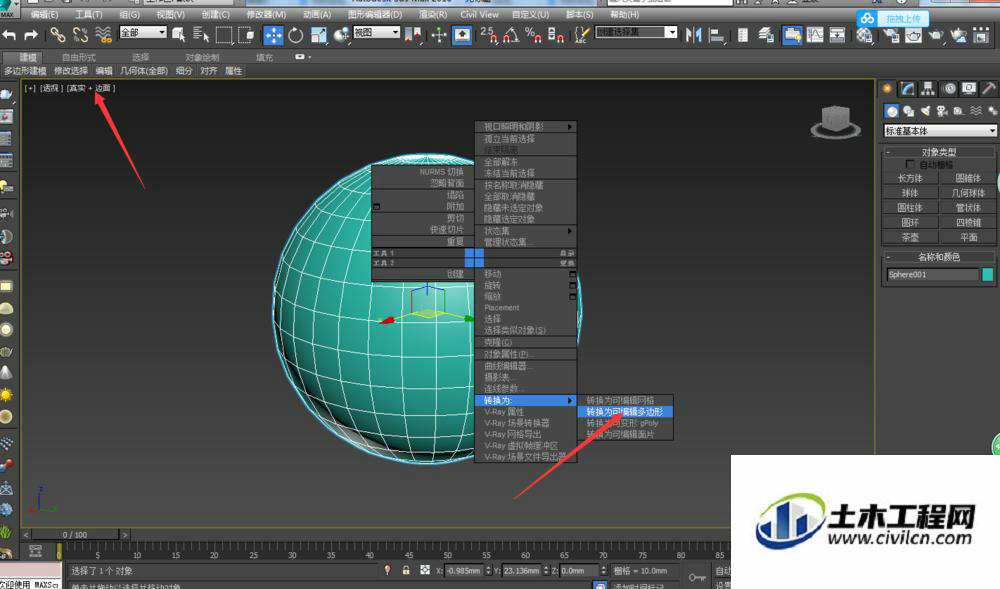1000x589 pixels.
Task: Switch to the 自由形式 ribbon tab
Action: pos(78,57)
